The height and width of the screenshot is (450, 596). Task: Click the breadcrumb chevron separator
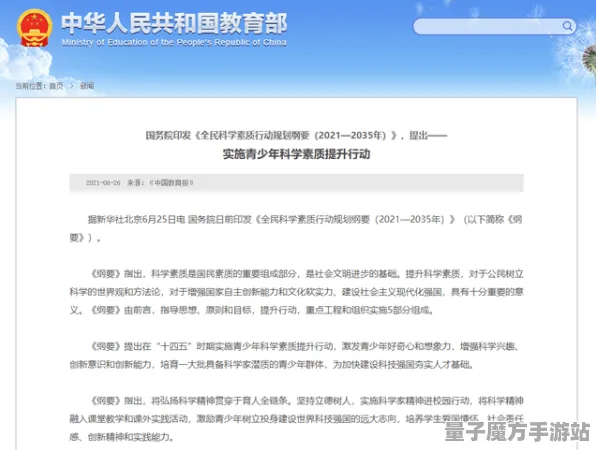tap(72, 86)
